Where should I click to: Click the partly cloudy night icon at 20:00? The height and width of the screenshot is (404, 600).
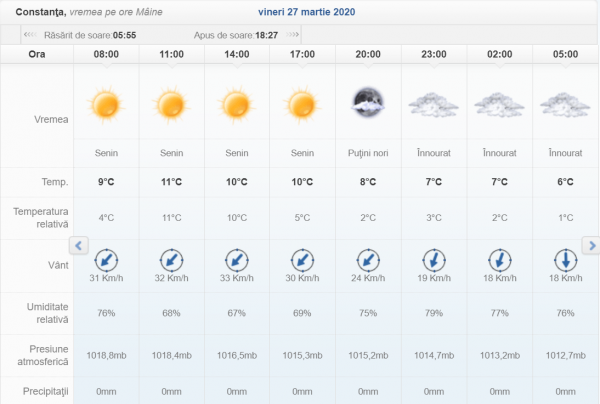pos(367,101)
